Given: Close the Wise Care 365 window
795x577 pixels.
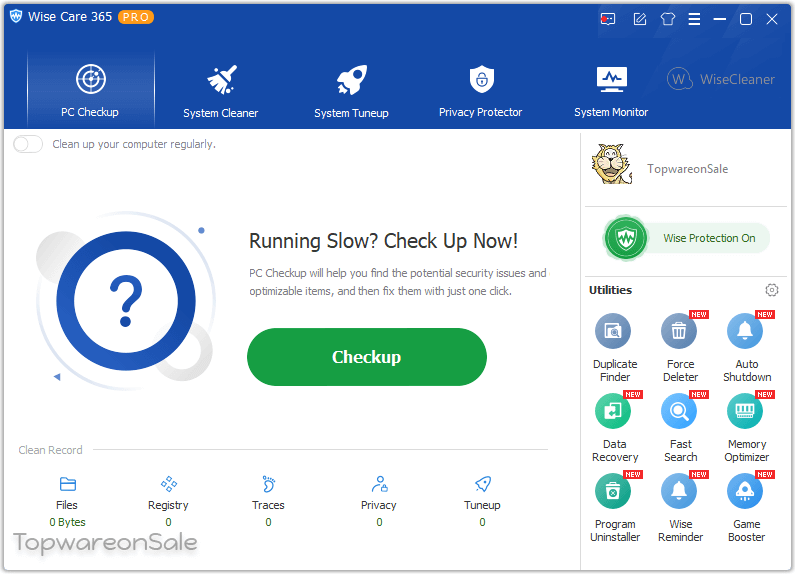Looking at the screenshot, I should click(x=772, y=19).
